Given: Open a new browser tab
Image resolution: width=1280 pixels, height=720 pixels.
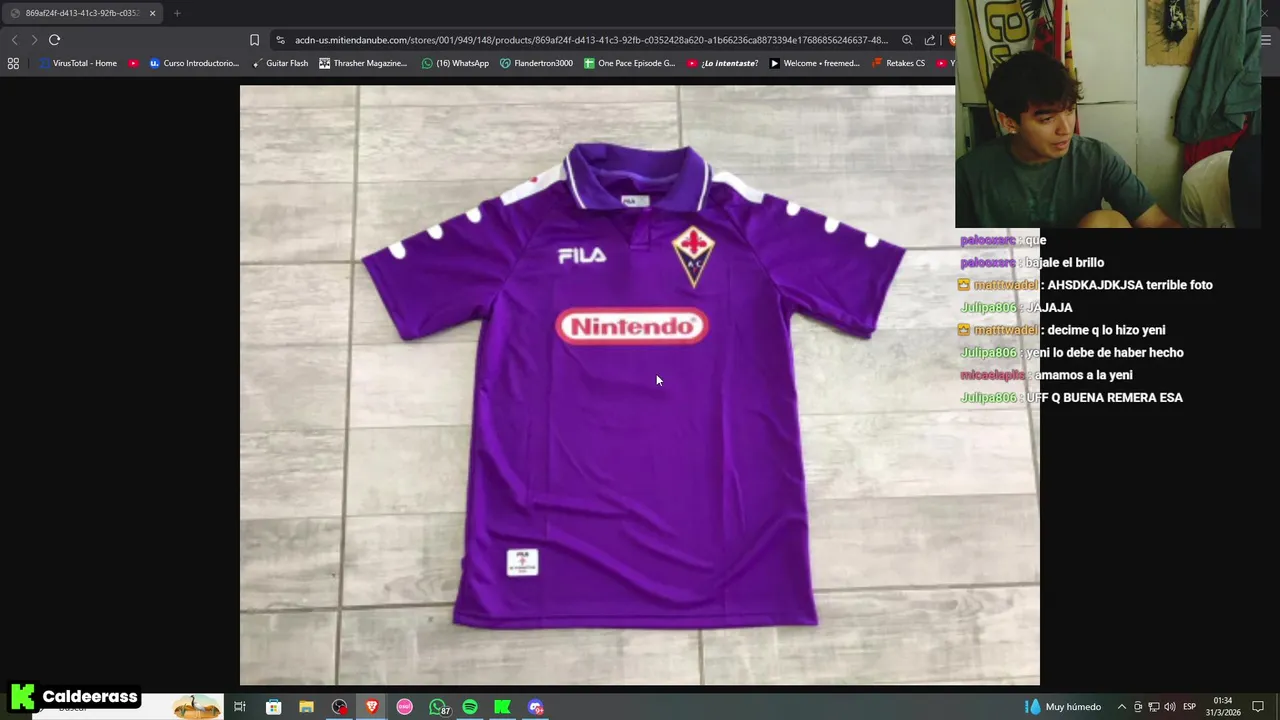Looking at the screenshot, I should (x=177, y=13).
